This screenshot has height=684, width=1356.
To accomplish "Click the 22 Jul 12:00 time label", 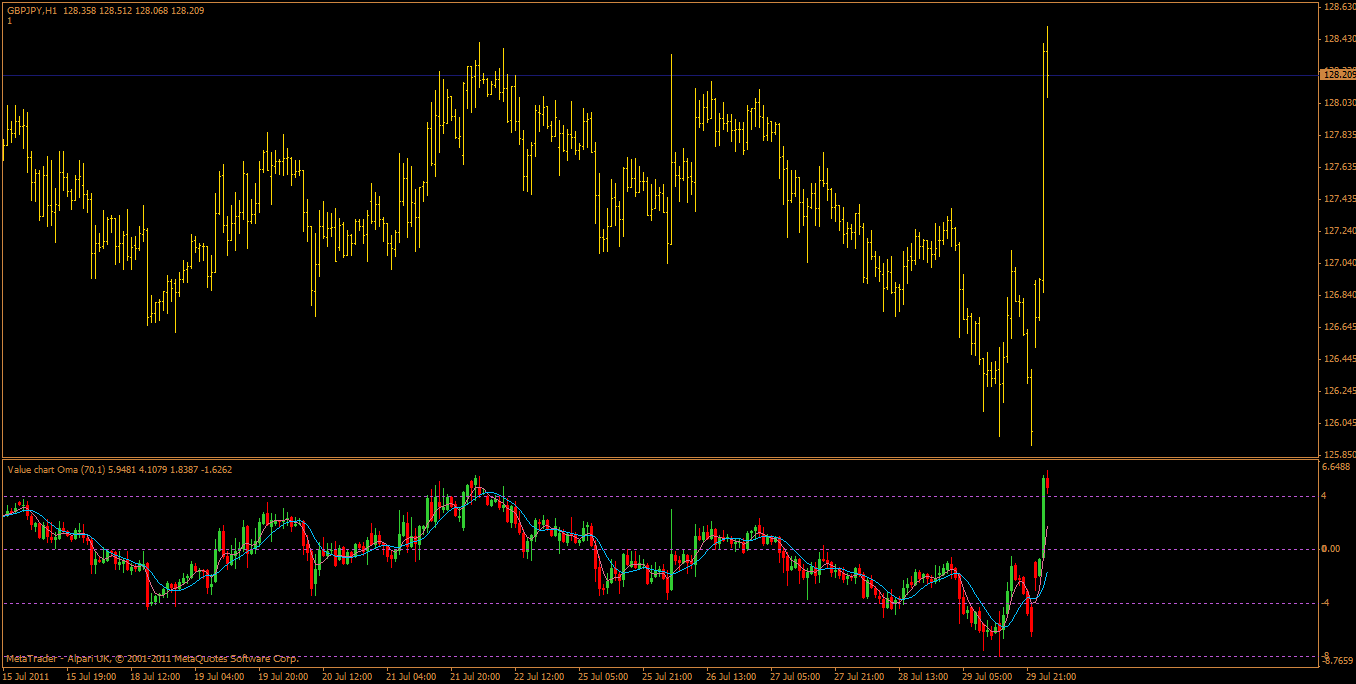I will tap(540, 677).
